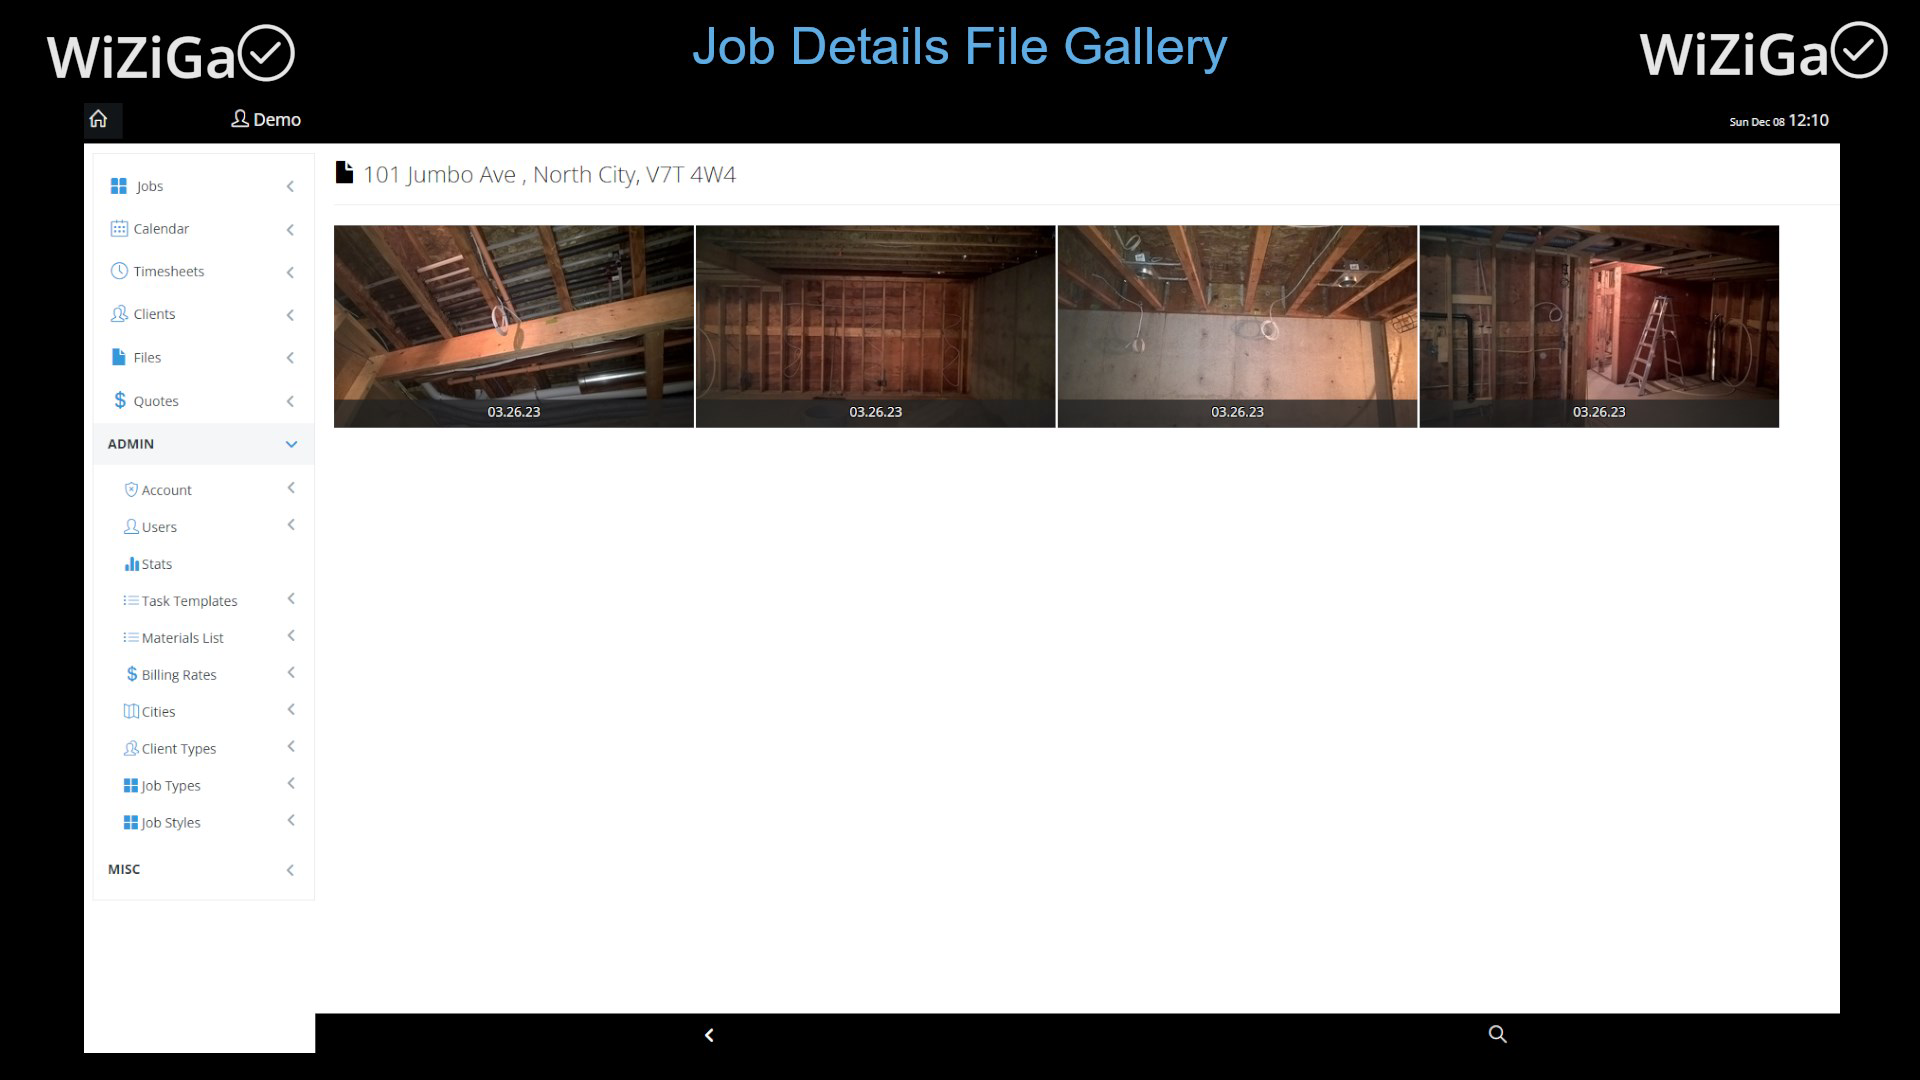This screenshot has height=1080, width=1920.
Task: Click the Files document icon
Action: click(x=119, y=357)
